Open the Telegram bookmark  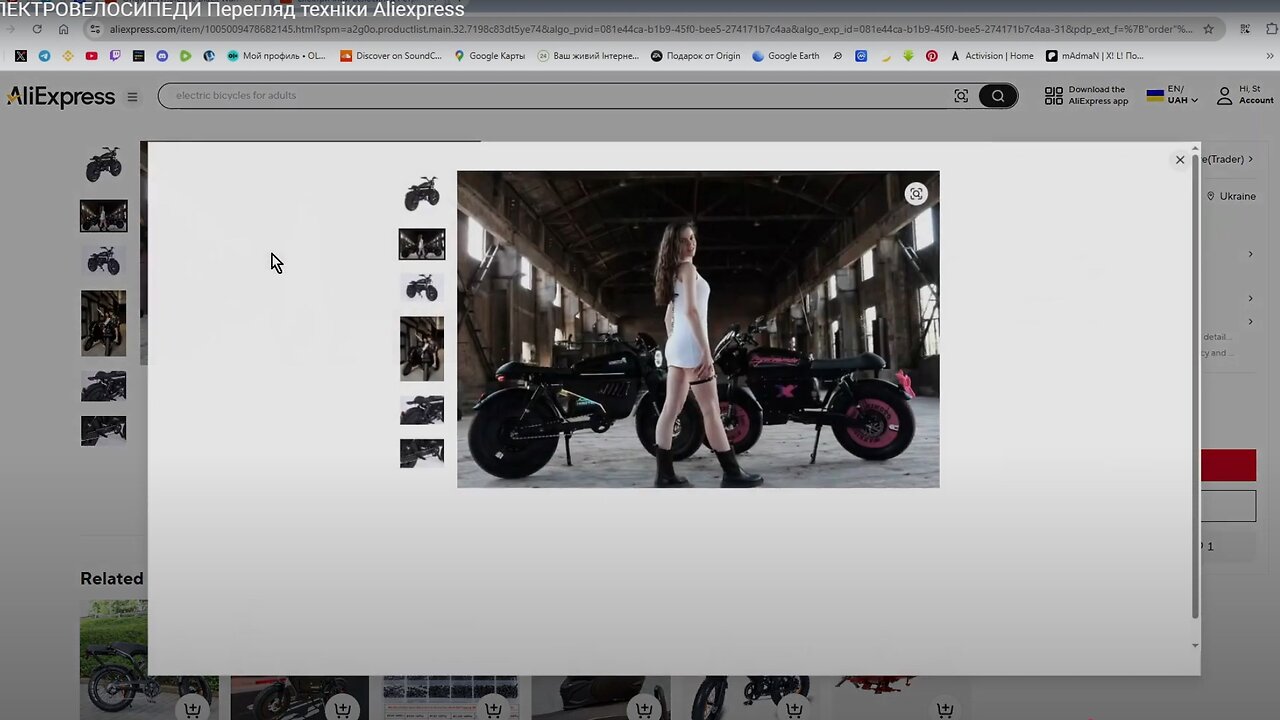tap(44, 56)
